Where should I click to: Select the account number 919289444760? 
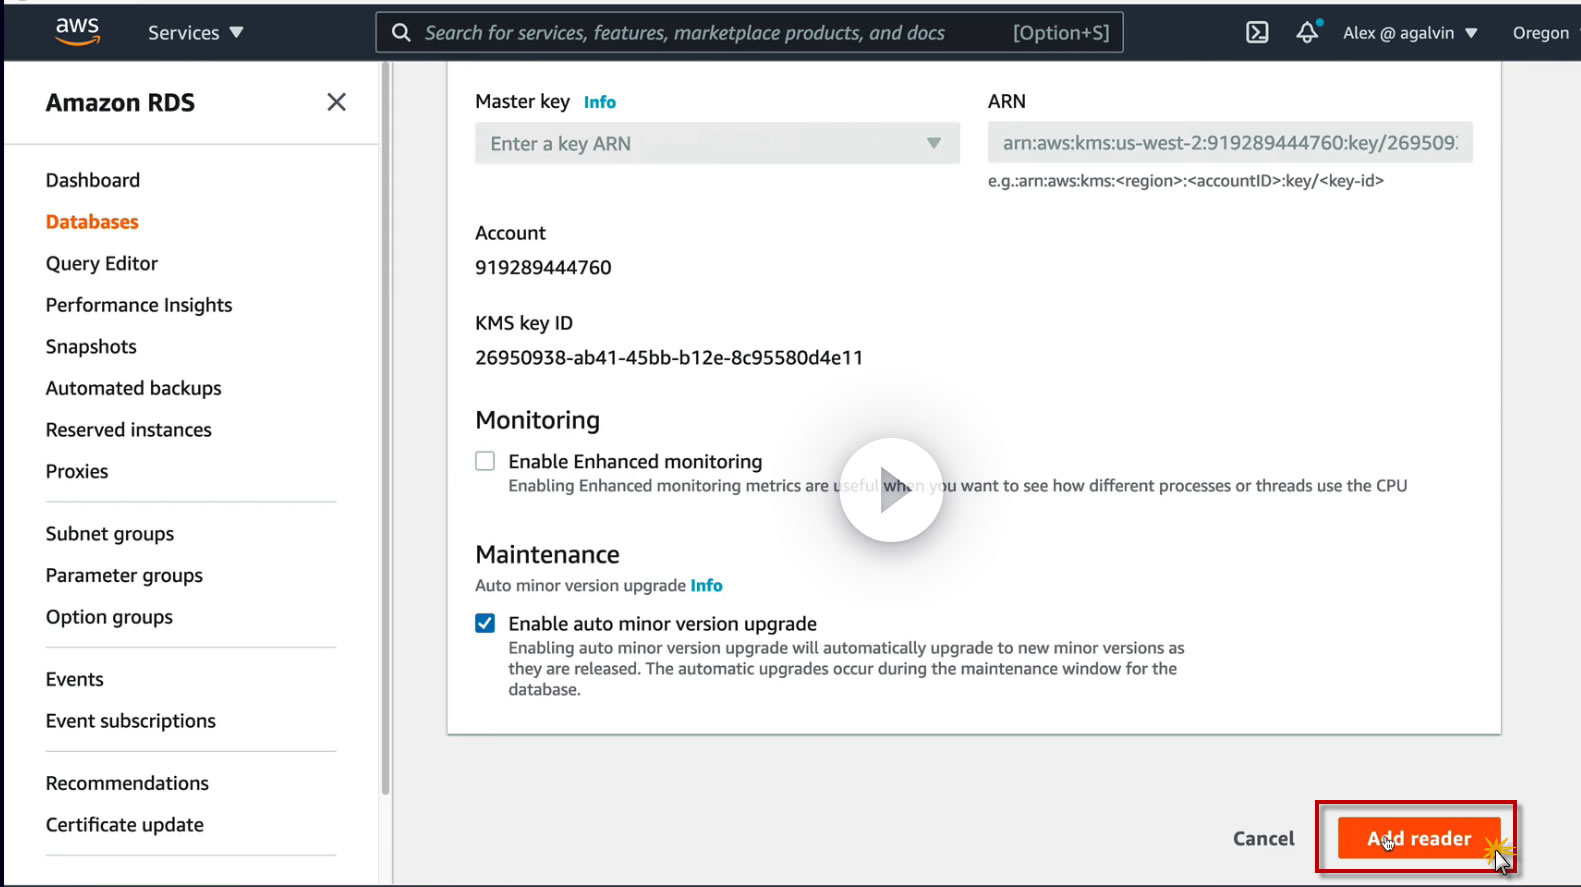click(543, 268)
